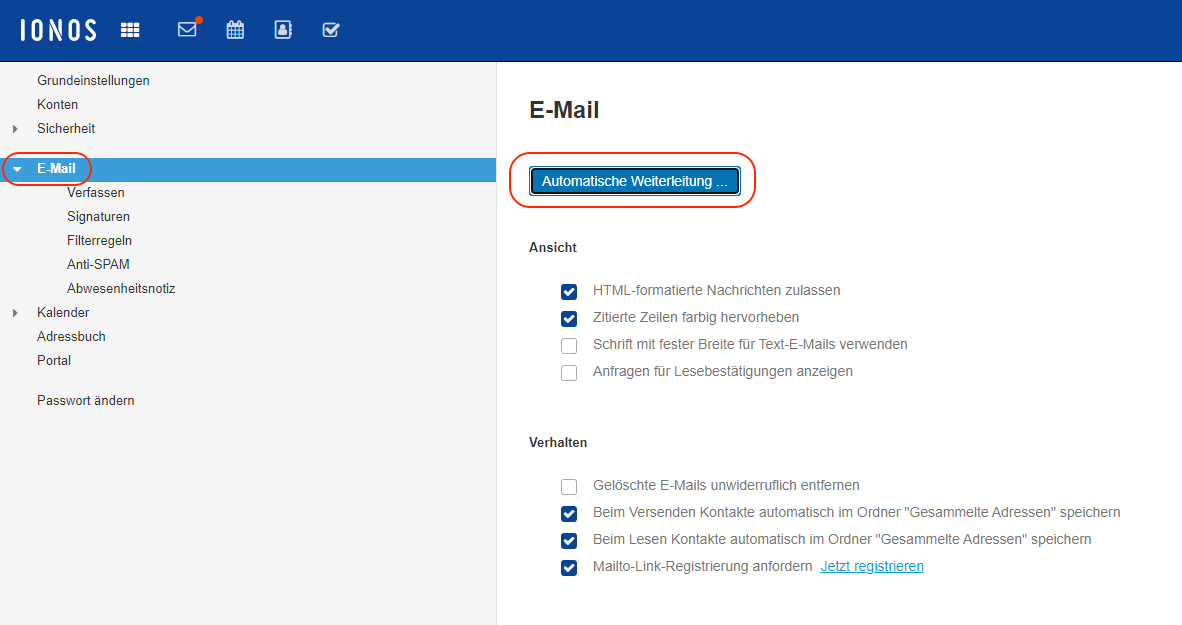Select Signaturen under E-Mail
The width and height of the screenshot is (1182, 625).
click(98, 216)
